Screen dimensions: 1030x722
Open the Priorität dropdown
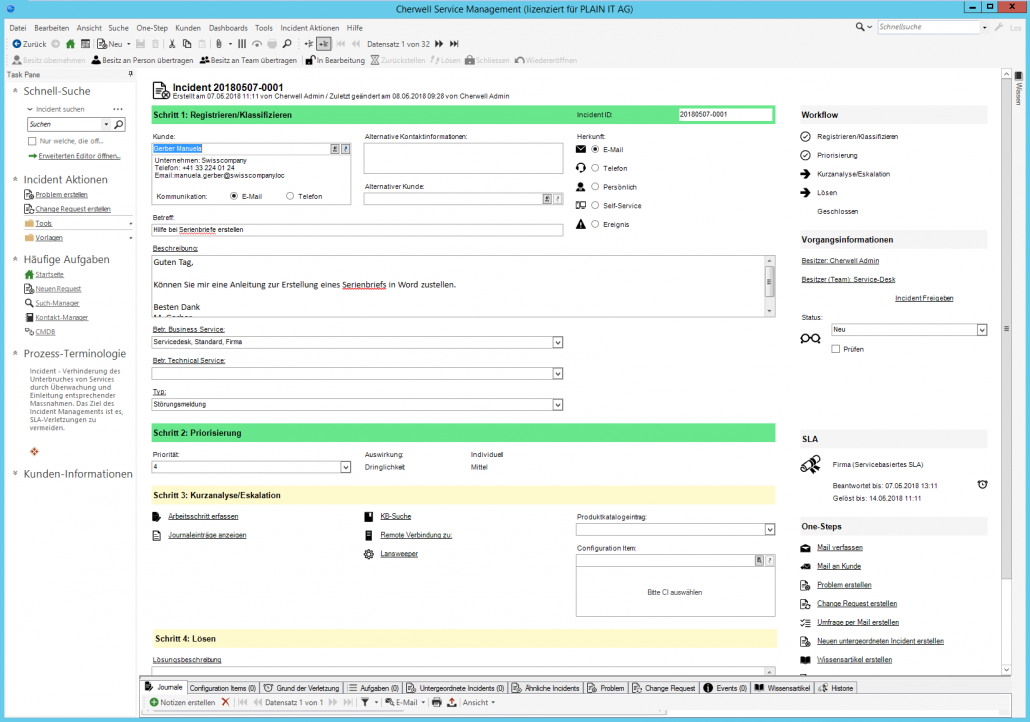tap(346, 467)
